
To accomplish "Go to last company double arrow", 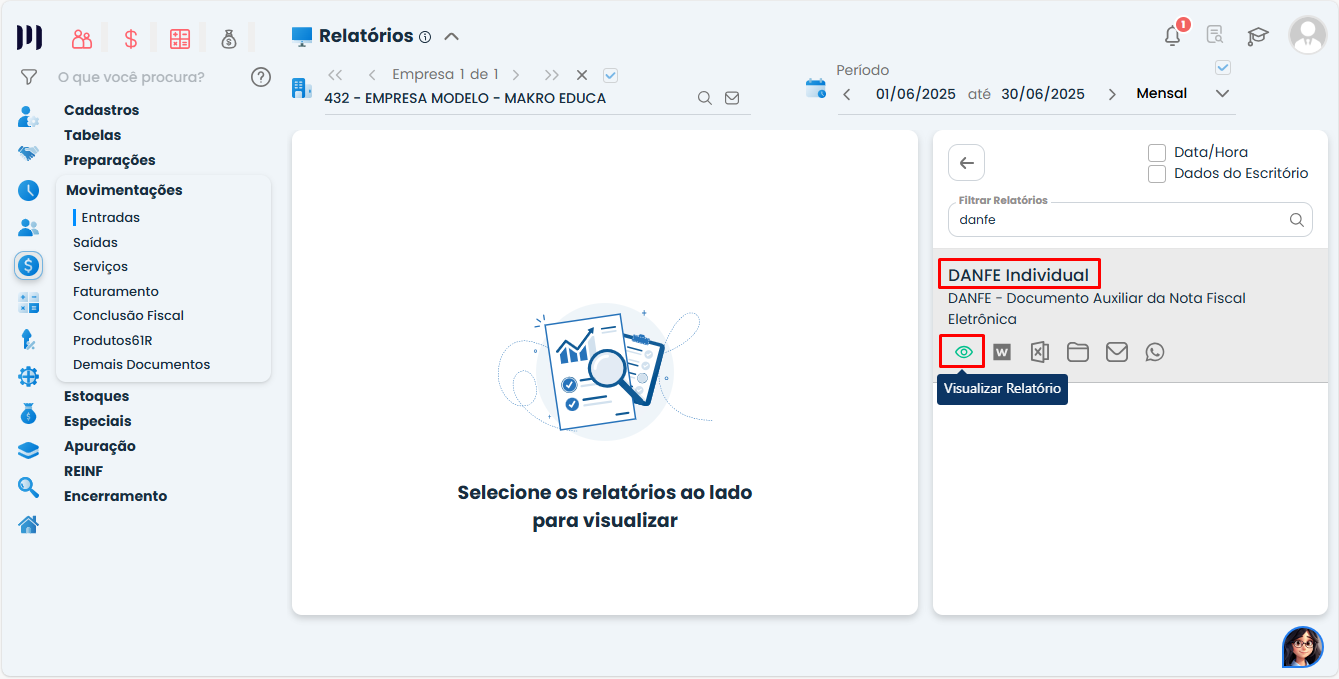I will [552, 75].
